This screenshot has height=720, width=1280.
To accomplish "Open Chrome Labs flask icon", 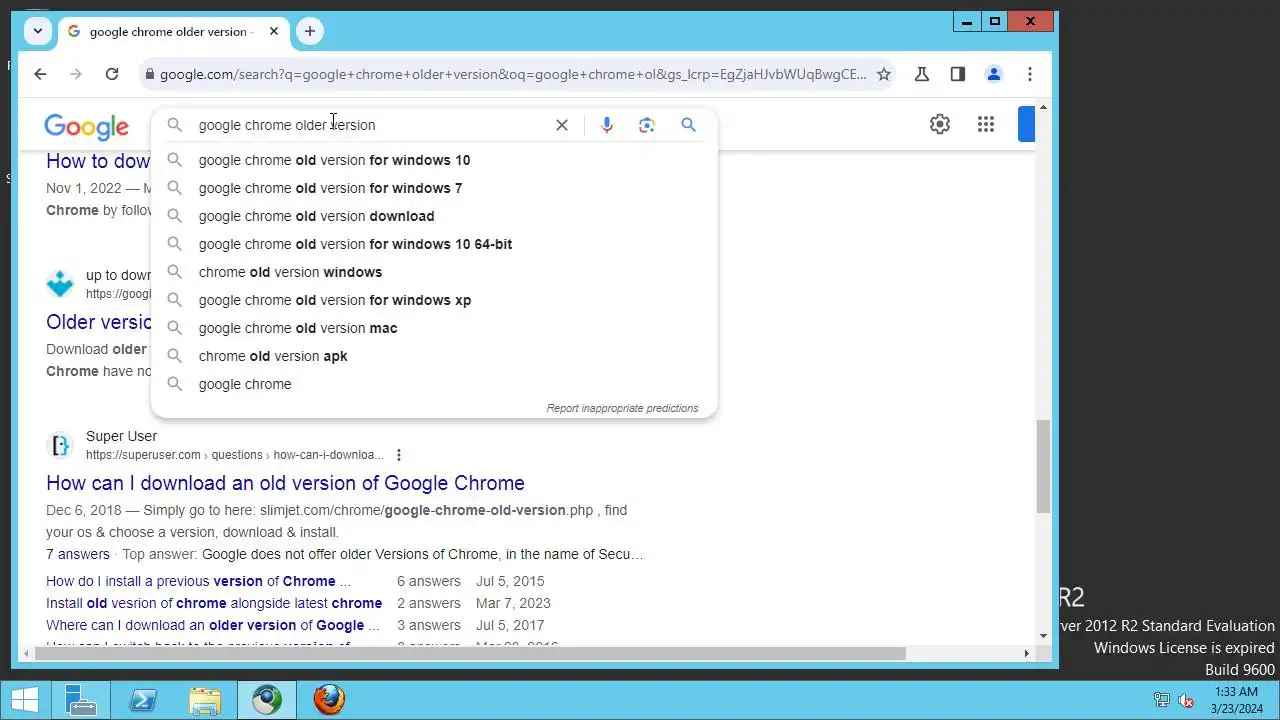I will tap(922, 74).
